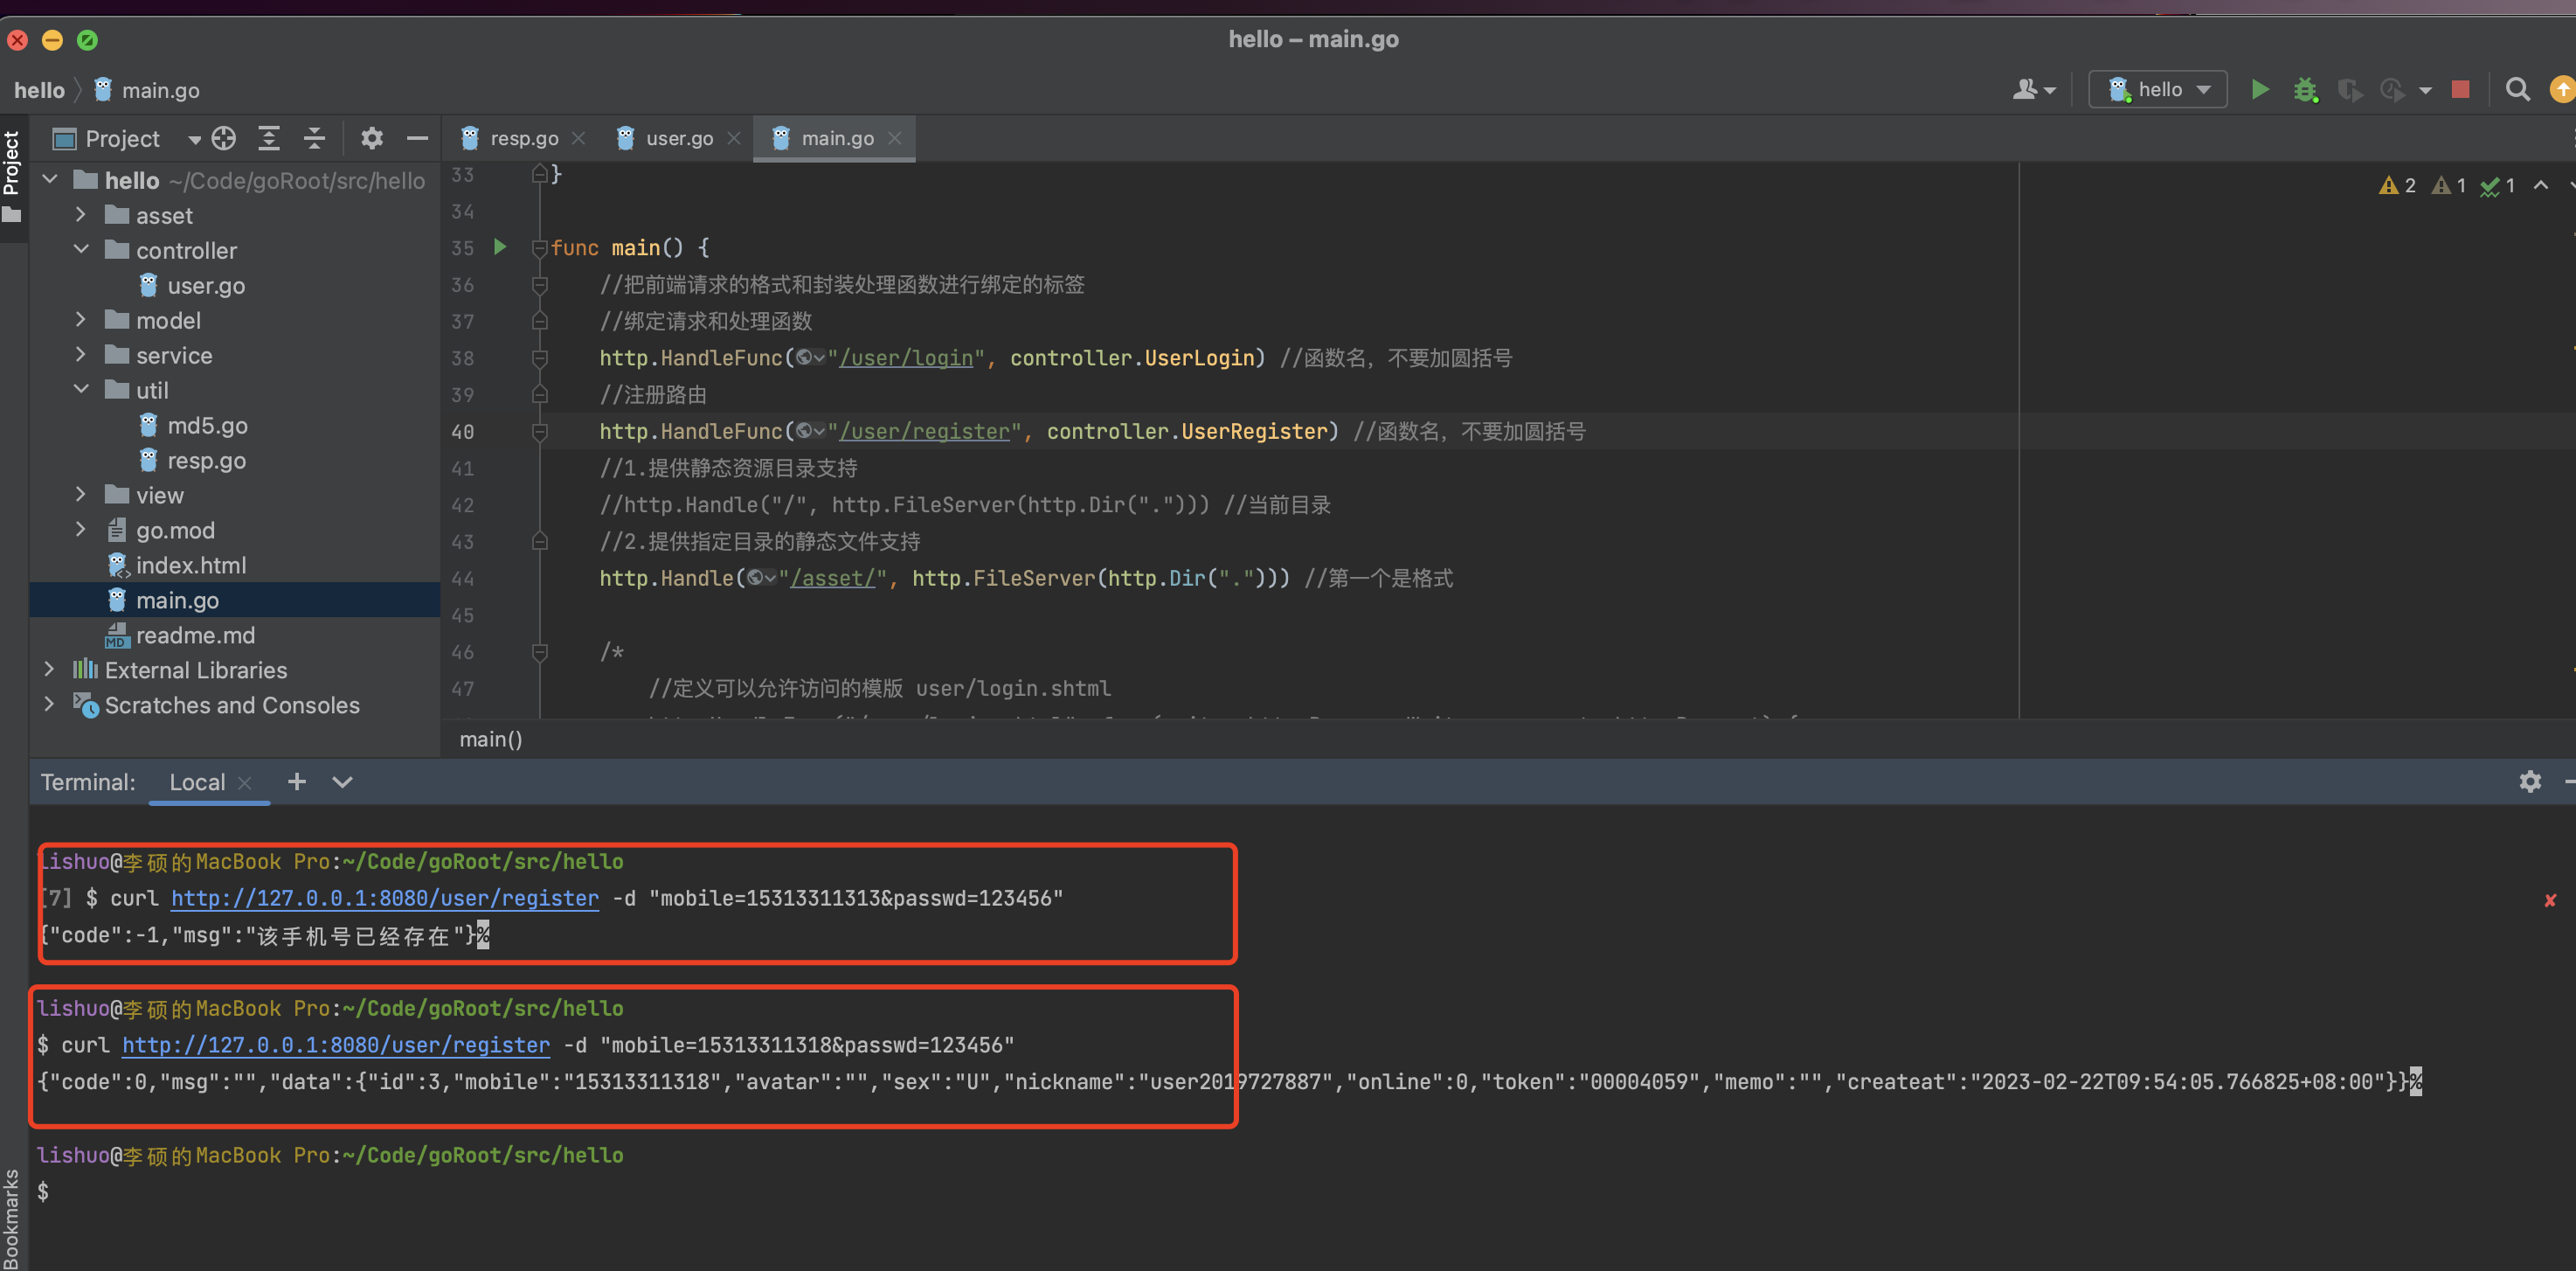Screen dimensions: 2576x1271
Task: Click the Stop process icon
Action: (x=2461, y=89)
